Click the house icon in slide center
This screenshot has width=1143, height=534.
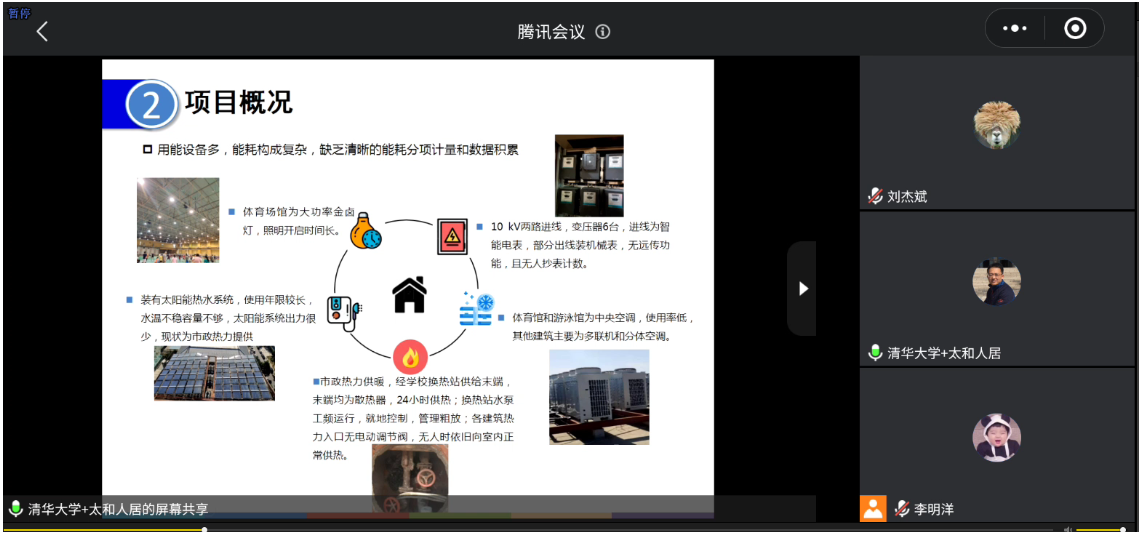[x=409, y=295]
